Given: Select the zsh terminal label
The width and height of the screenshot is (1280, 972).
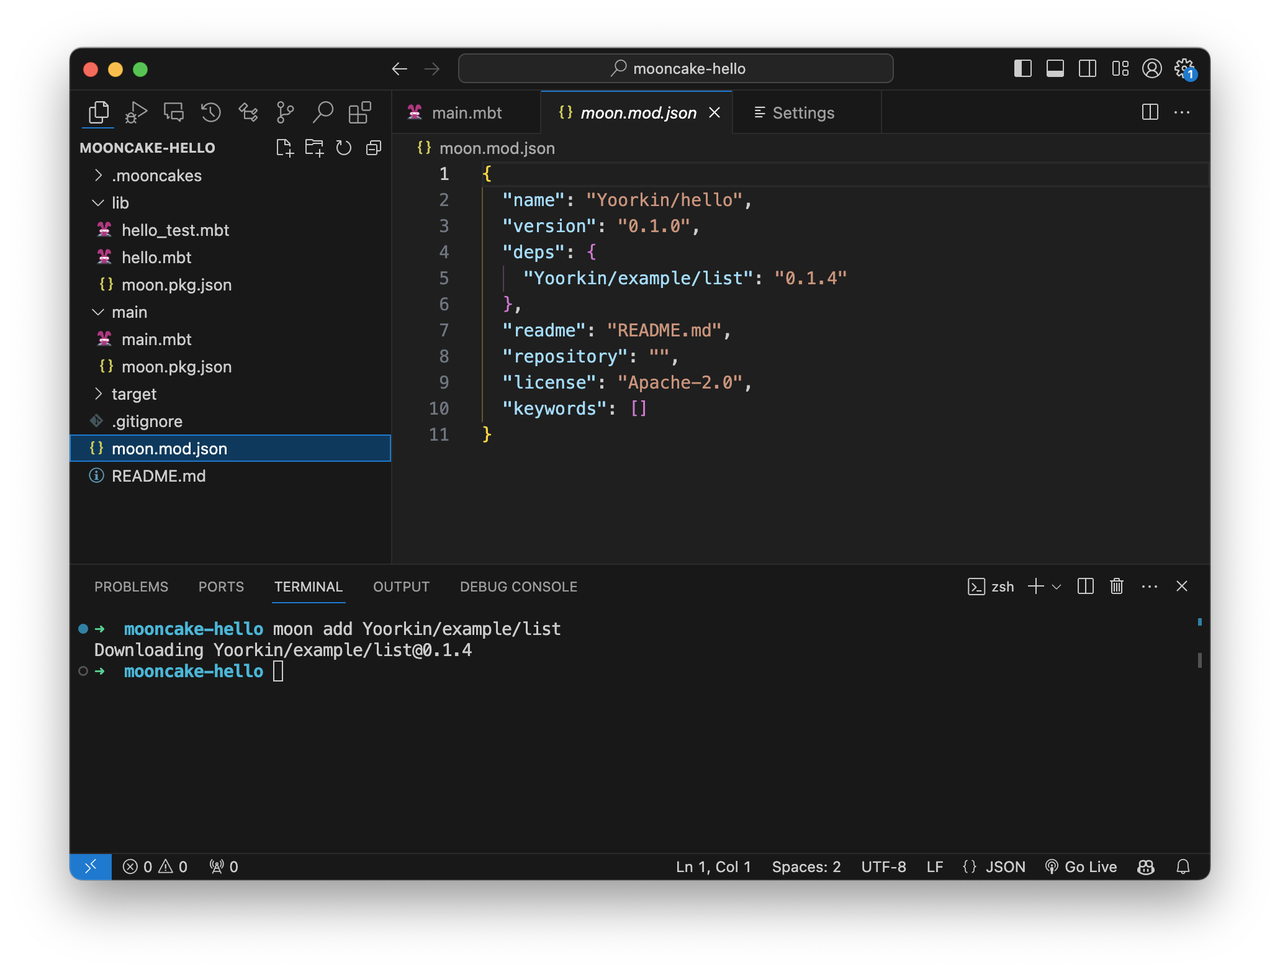Looking at the screenshot, I should pyautogui.click(x=991, y=587).
